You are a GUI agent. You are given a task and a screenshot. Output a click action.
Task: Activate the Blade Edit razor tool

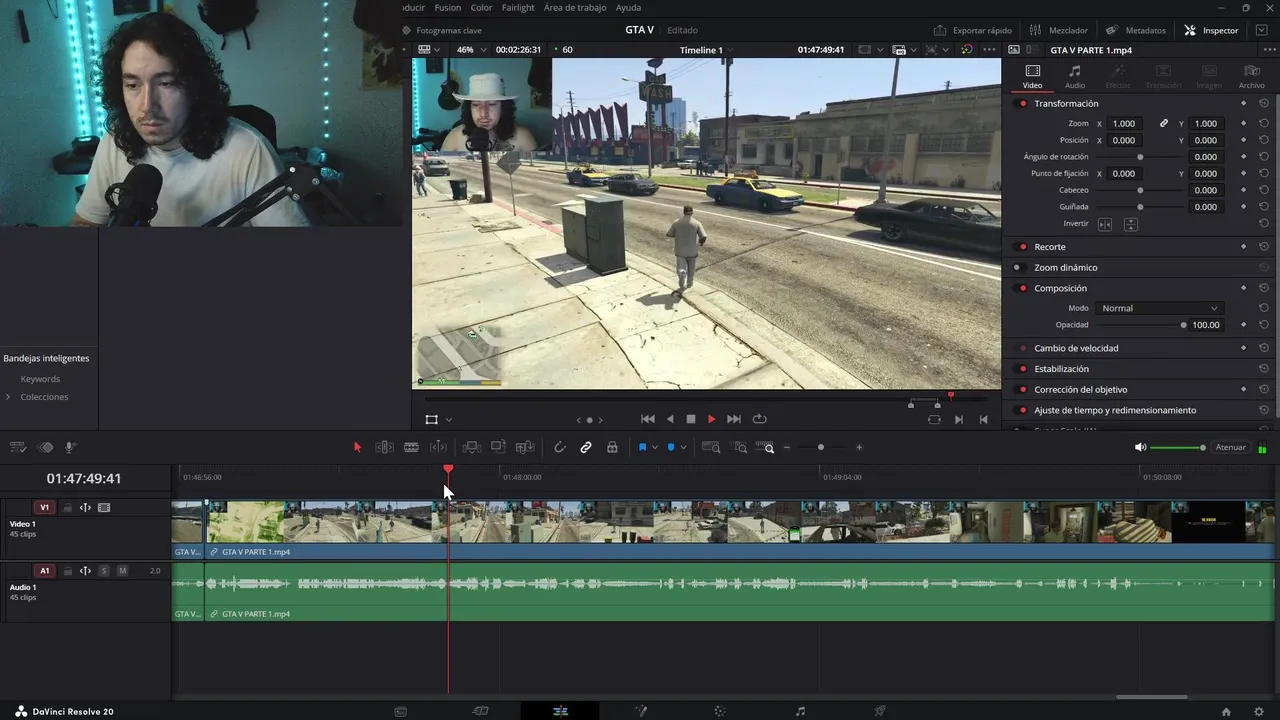click(x=411, y=447)
